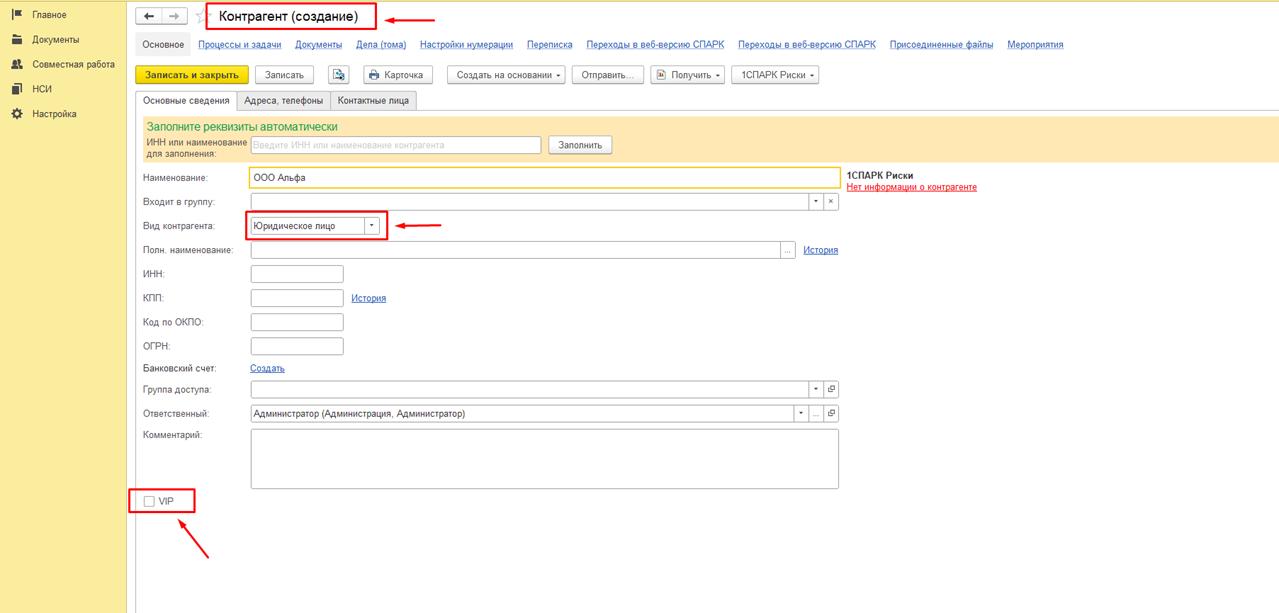1279x613 pixels.
Task: Open the 1СПАРК Риски dropdown button
Action: pyautogui.click(x=775, y=75)
